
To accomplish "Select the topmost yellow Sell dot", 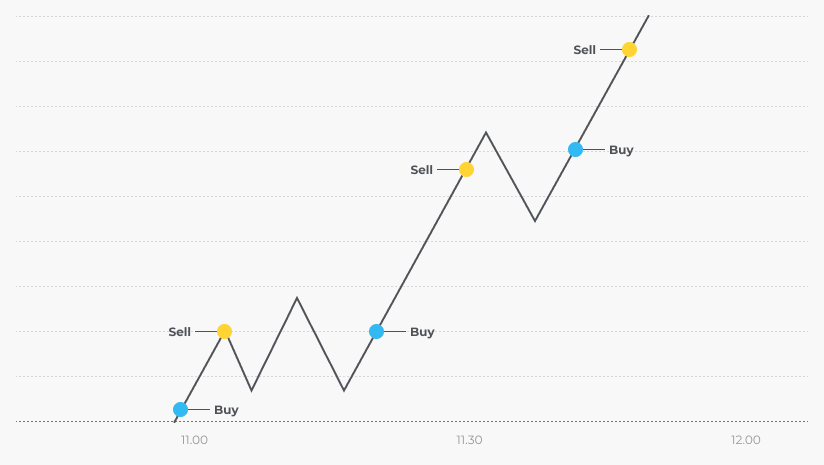I will point(629,50).
